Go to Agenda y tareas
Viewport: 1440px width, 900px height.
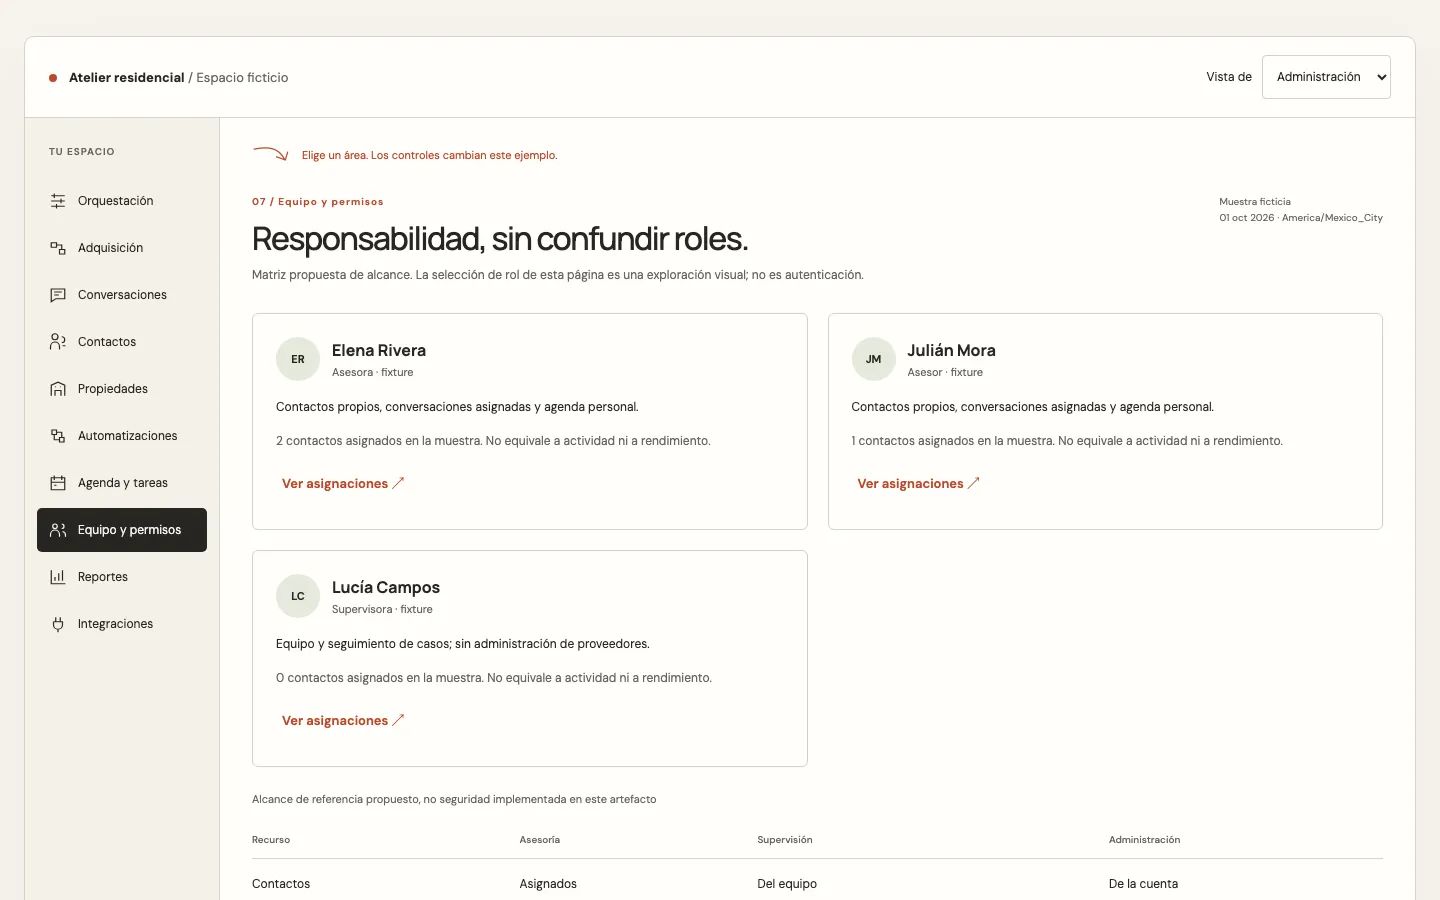(122, 483)
